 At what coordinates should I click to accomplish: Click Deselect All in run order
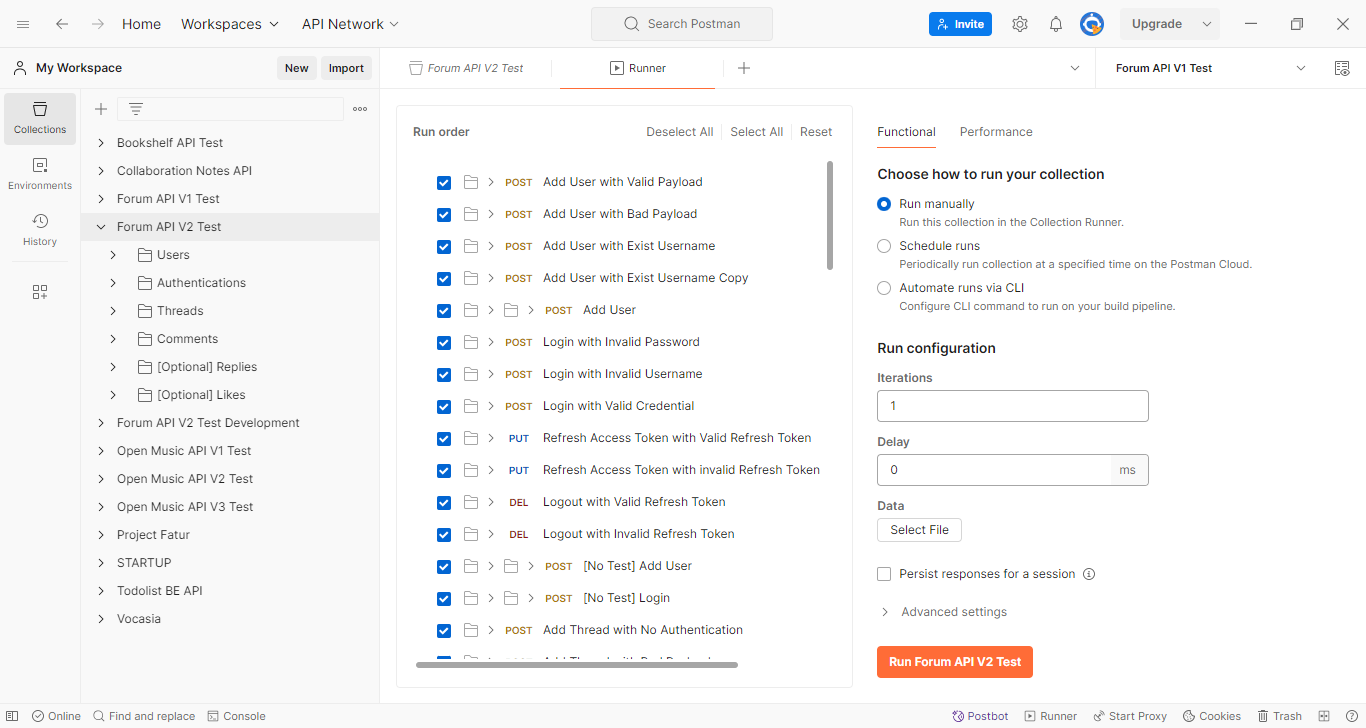click(x=680, y=132)
